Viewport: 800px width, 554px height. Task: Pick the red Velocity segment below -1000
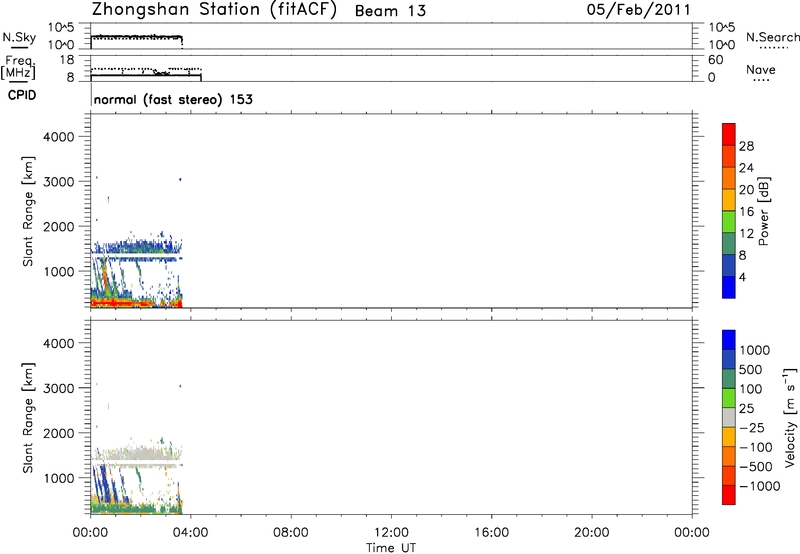[x=729, y=495]
